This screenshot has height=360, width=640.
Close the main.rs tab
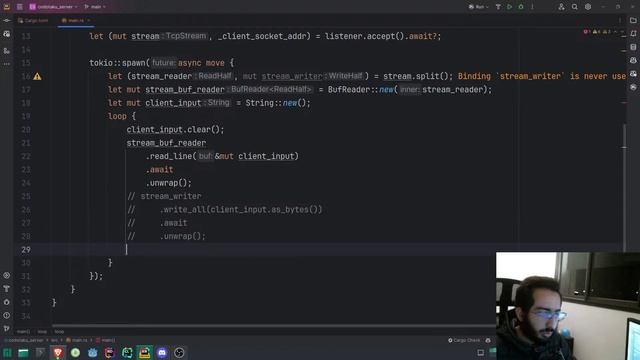(x=89, y=20)
